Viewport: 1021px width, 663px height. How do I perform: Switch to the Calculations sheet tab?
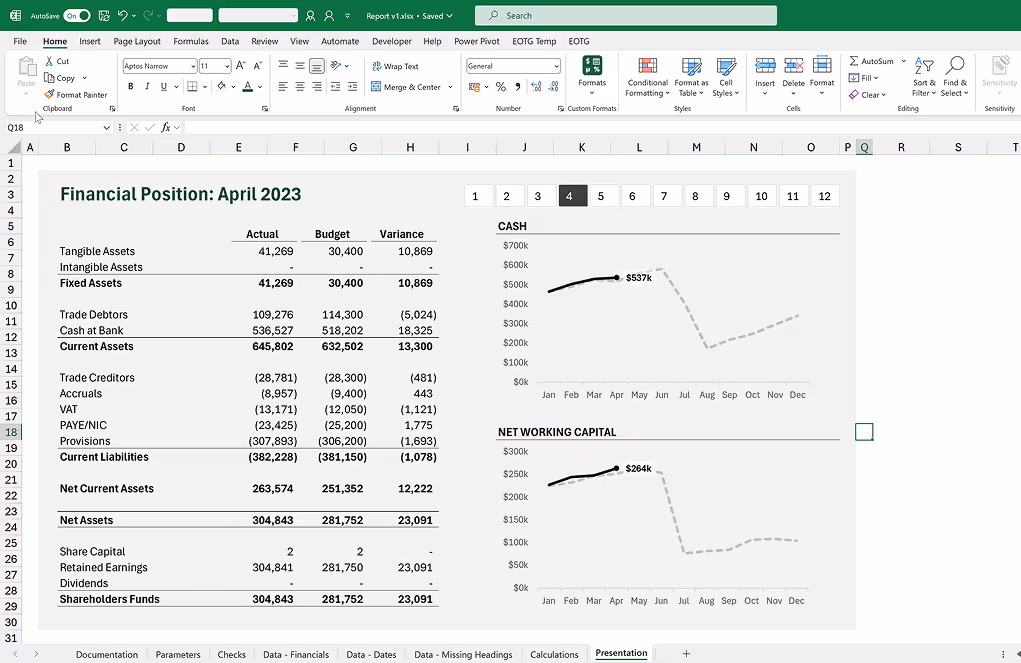tap(554, 655)
